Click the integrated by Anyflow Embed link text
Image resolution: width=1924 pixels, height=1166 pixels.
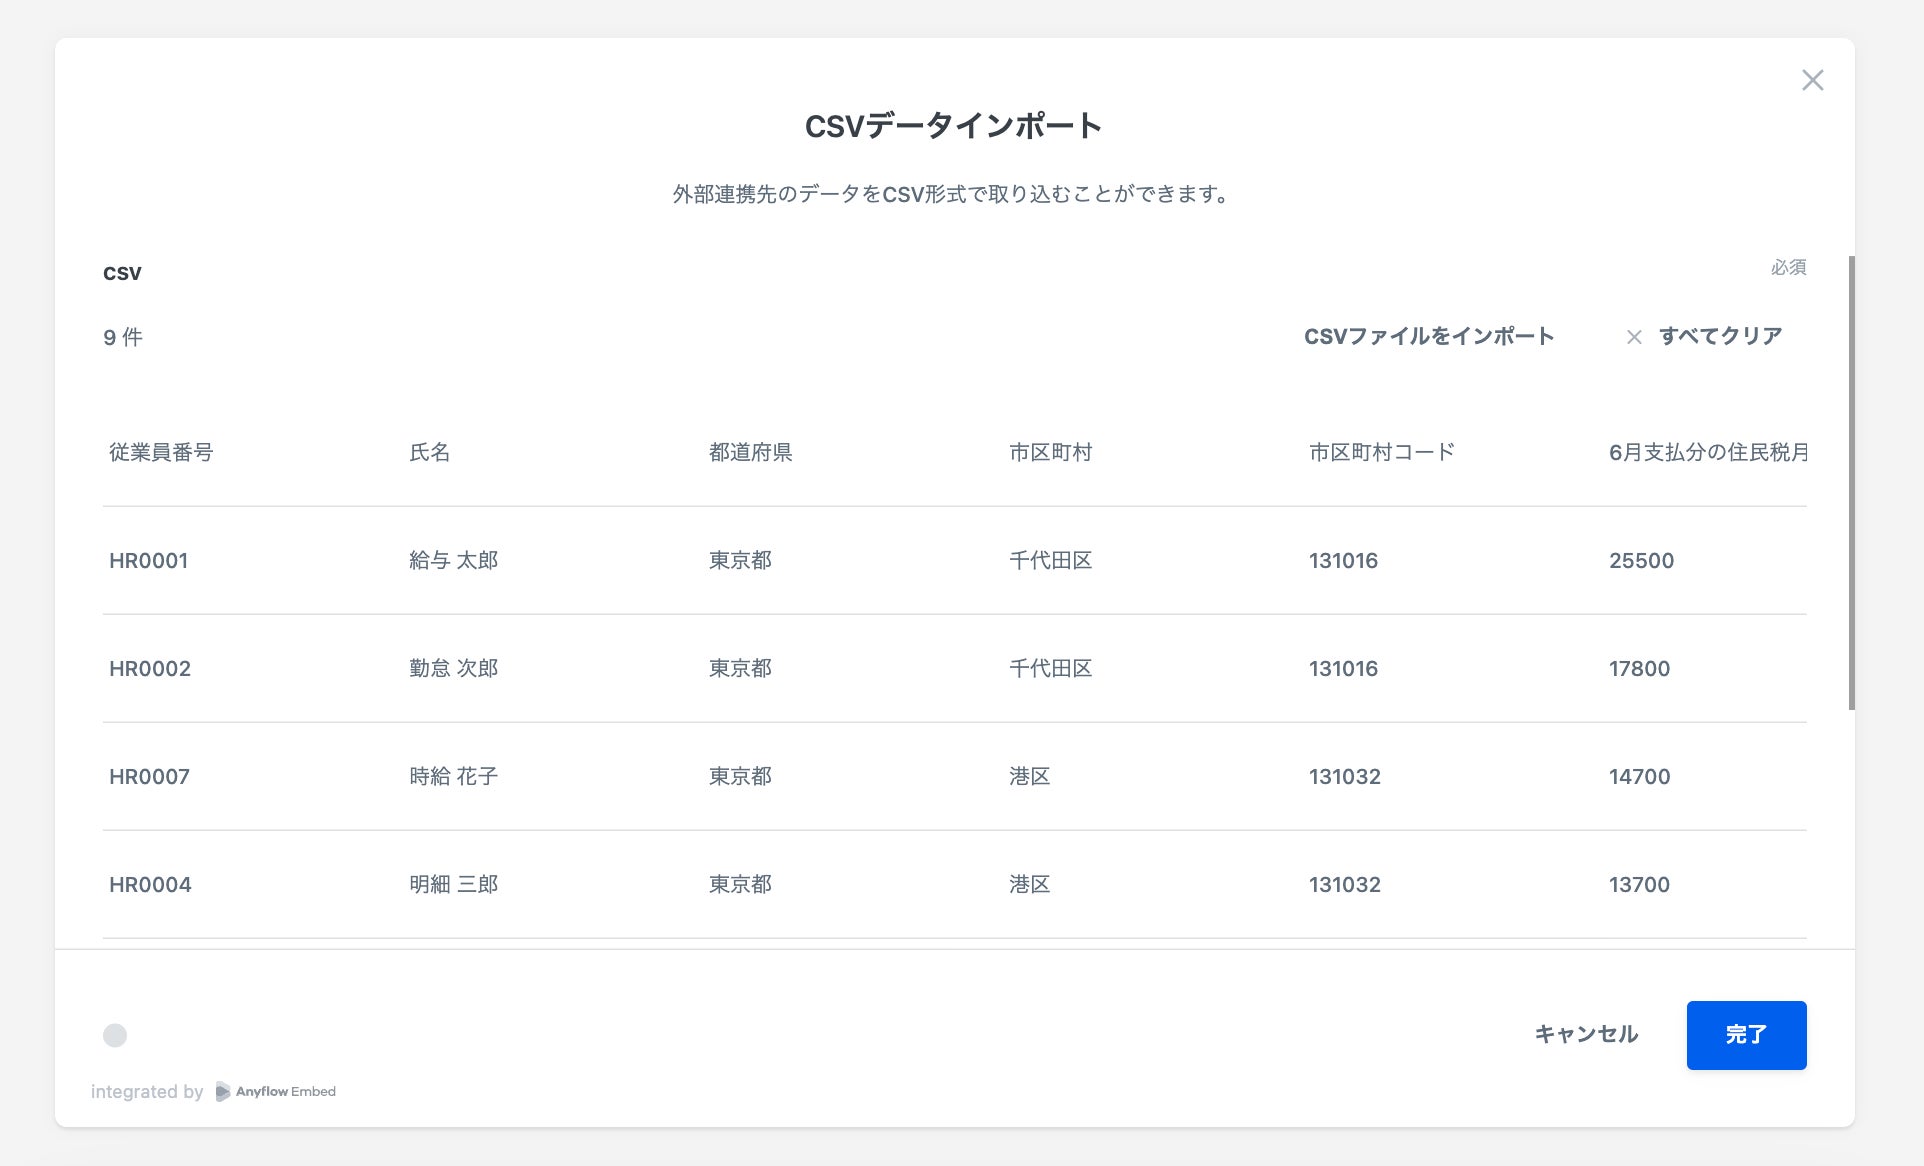[147, 1091]
